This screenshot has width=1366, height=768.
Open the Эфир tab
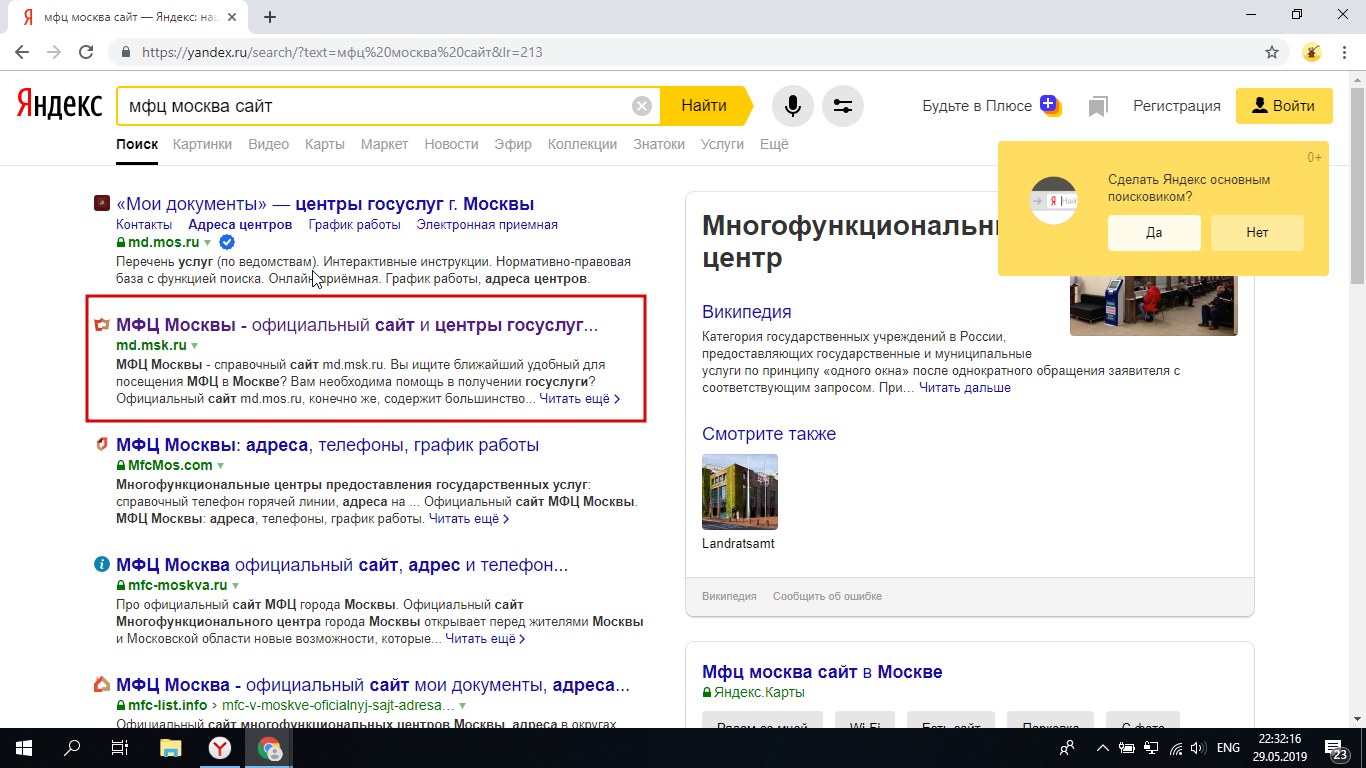513,144
